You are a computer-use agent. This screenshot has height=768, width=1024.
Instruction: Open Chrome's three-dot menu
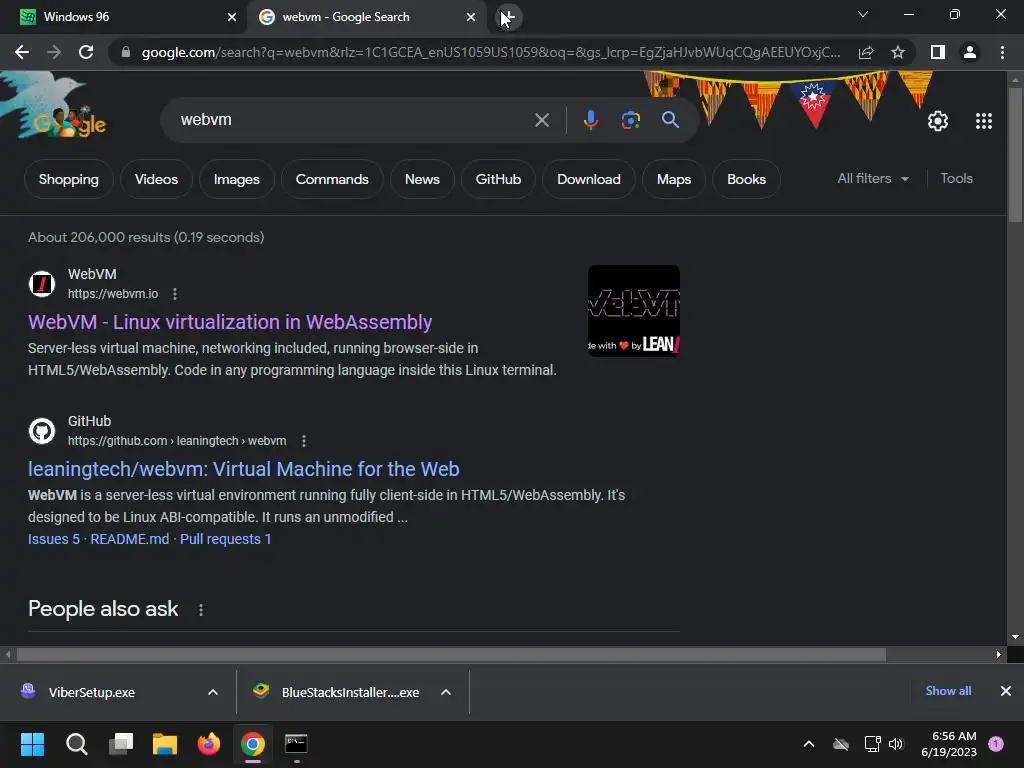[x=1002, y=52]
